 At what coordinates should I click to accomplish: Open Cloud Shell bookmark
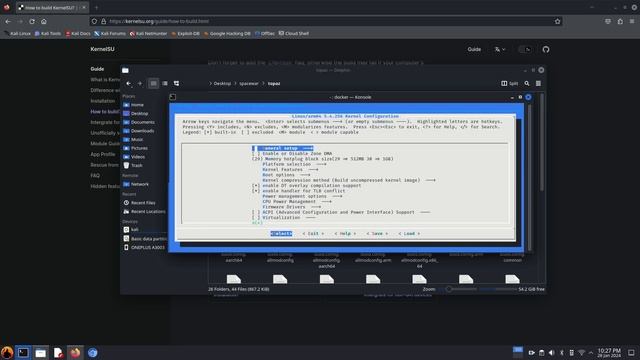click(293, 33)
